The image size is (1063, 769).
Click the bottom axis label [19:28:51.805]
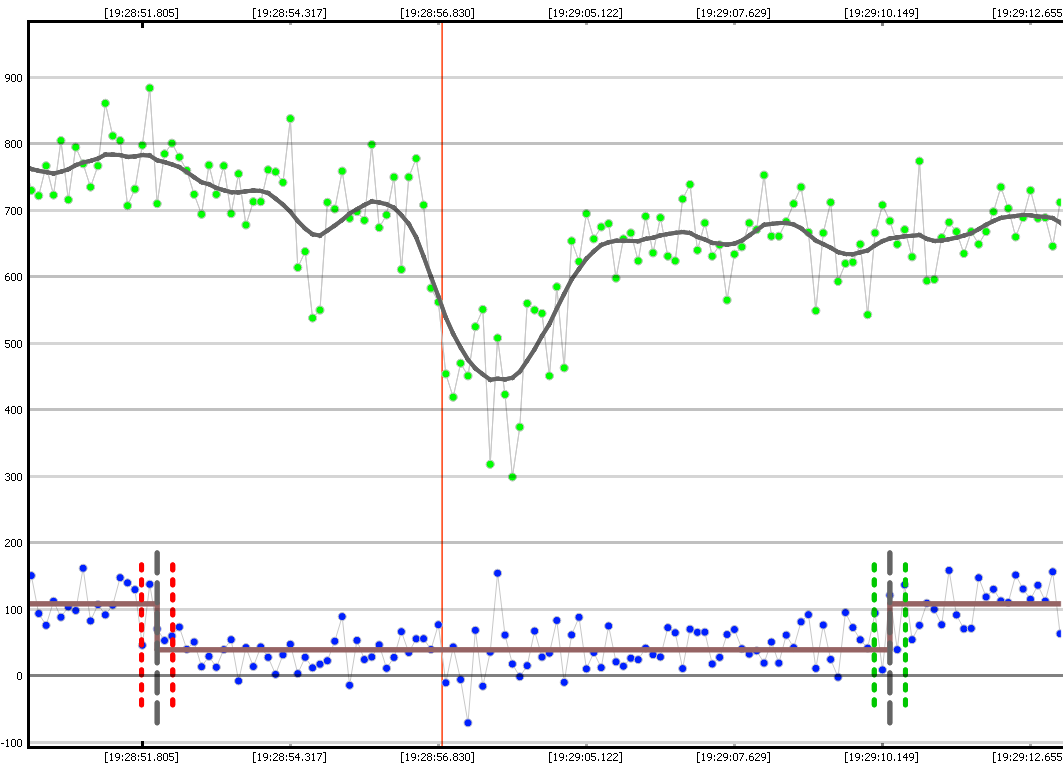click(141, 757)
